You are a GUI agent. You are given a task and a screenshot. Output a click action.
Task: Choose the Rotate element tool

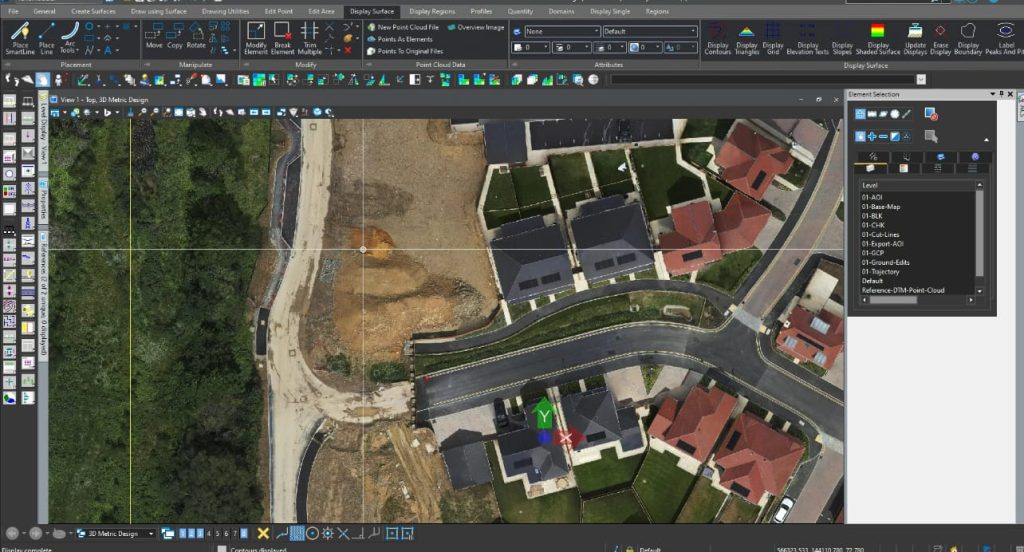coord(196,37)
